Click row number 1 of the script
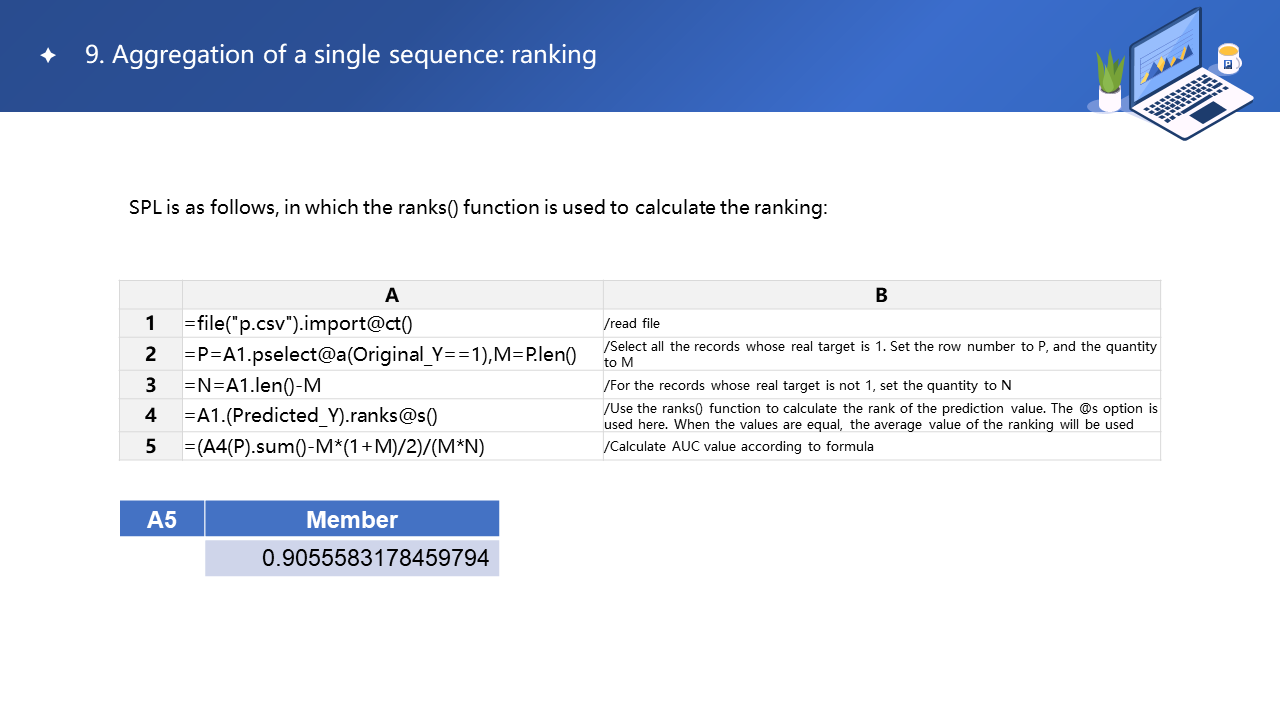1280x720 pixels. (x=151, y=323)
